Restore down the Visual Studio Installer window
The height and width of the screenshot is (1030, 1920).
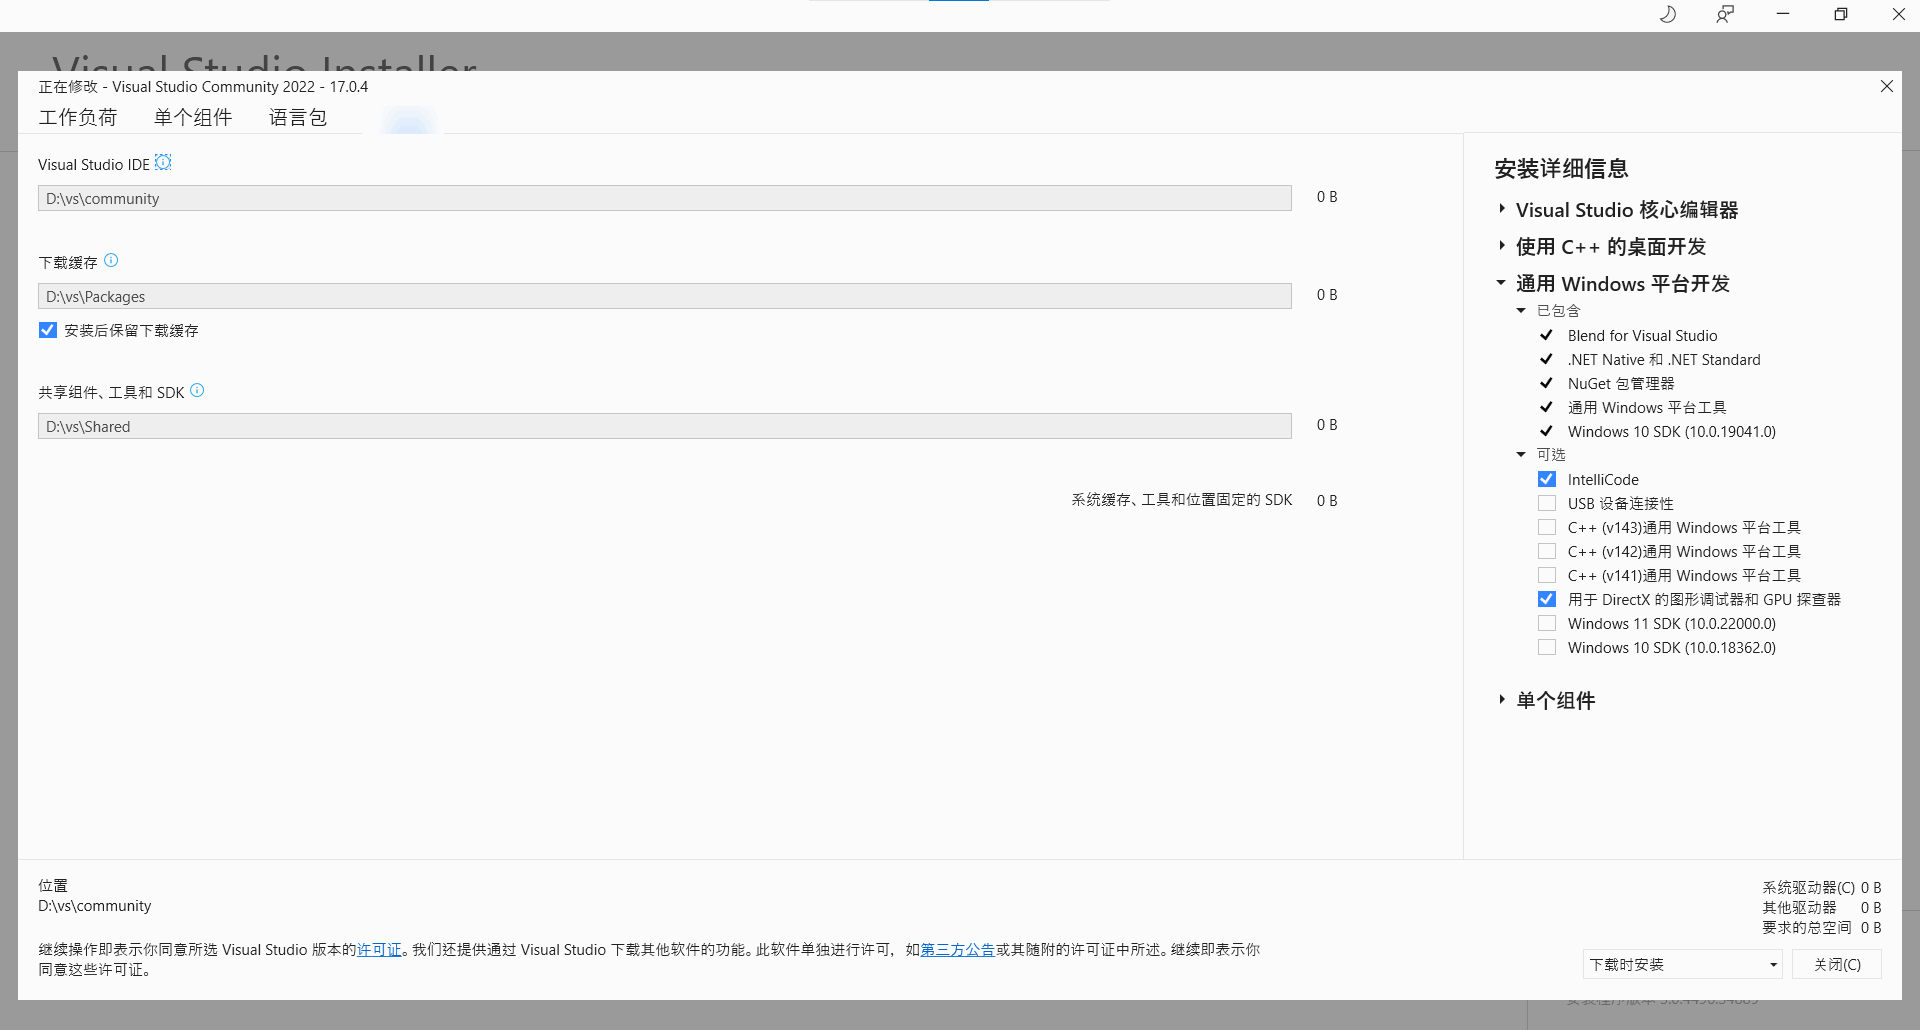pyautogui.click(x=1841, y=14)
